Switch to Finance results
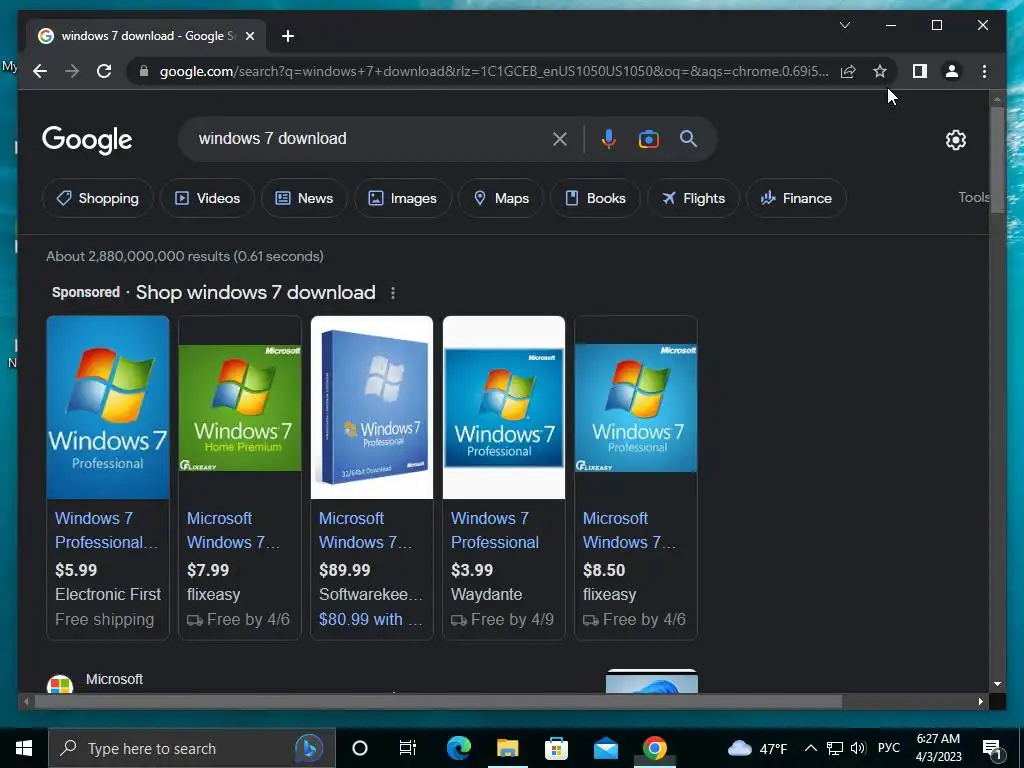The height and width of the screenshot is (768, 1024). click(x=796, y=198)
